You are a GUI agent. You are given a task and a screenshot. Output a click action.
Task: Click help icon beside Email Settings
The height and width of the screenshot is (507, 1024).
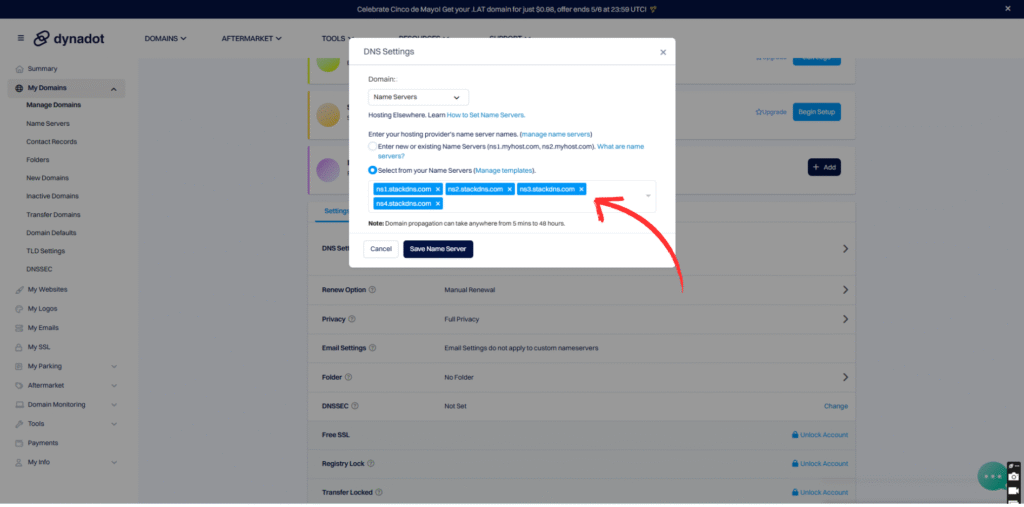pyautogui.click(x=372, y=348)
